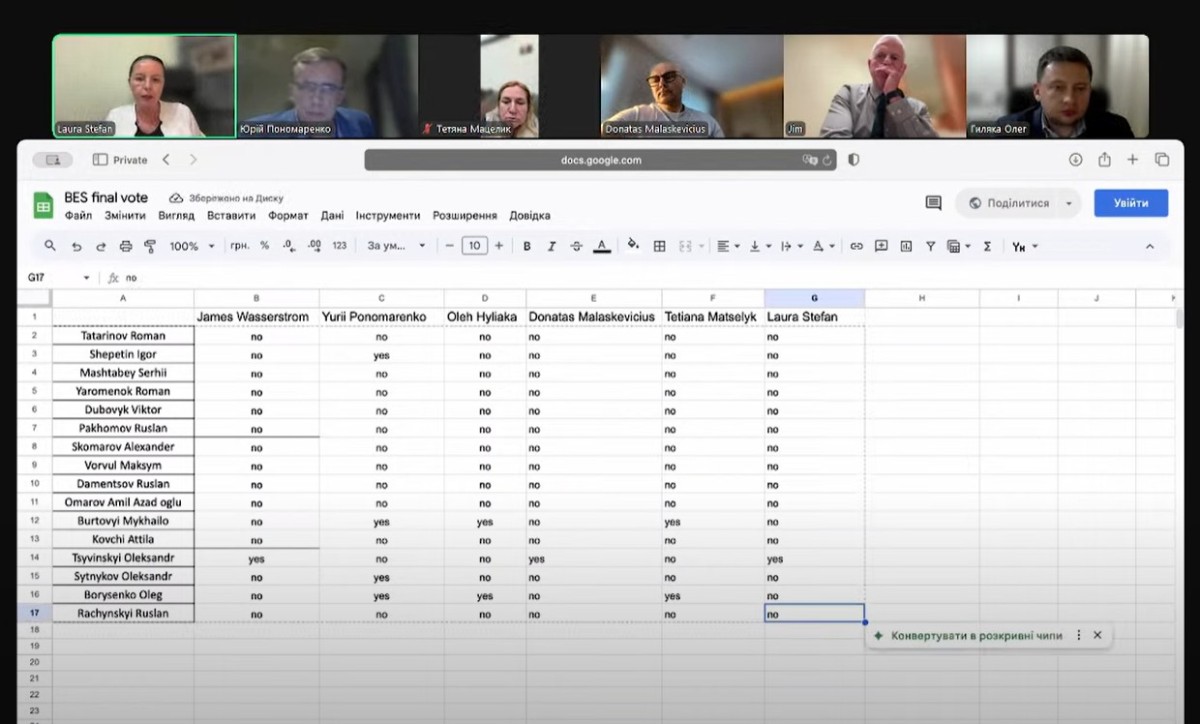This screenshot has width=1200, height=724.
Task: Insert a comment from the toolbar
Action: click(881, 246)
